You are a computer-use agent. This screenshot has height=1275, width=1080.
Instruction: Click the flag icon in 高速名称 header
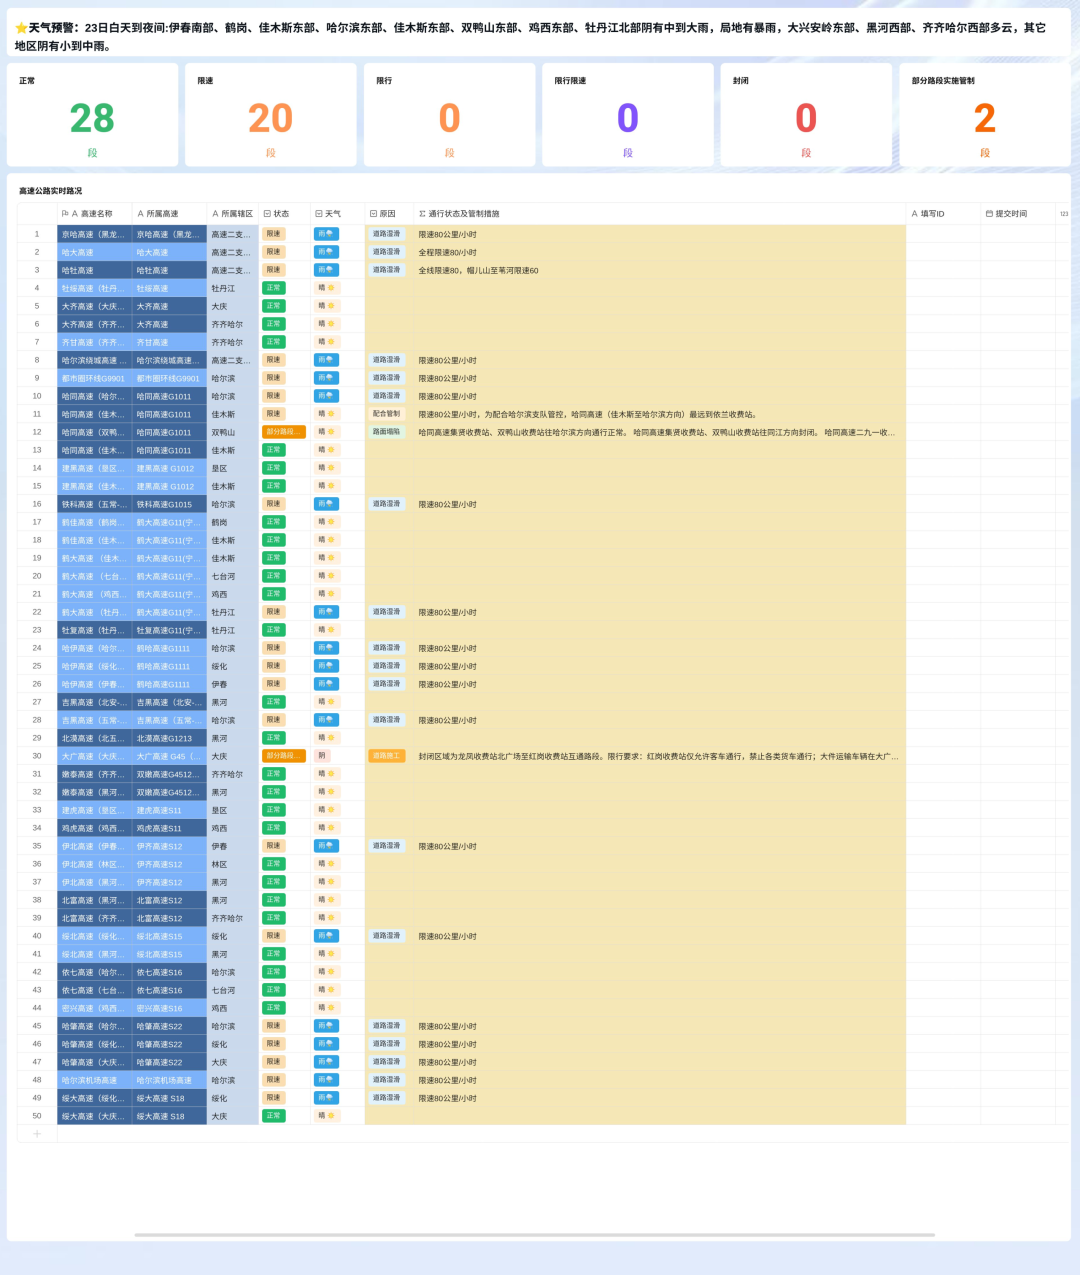click(65, 214)
